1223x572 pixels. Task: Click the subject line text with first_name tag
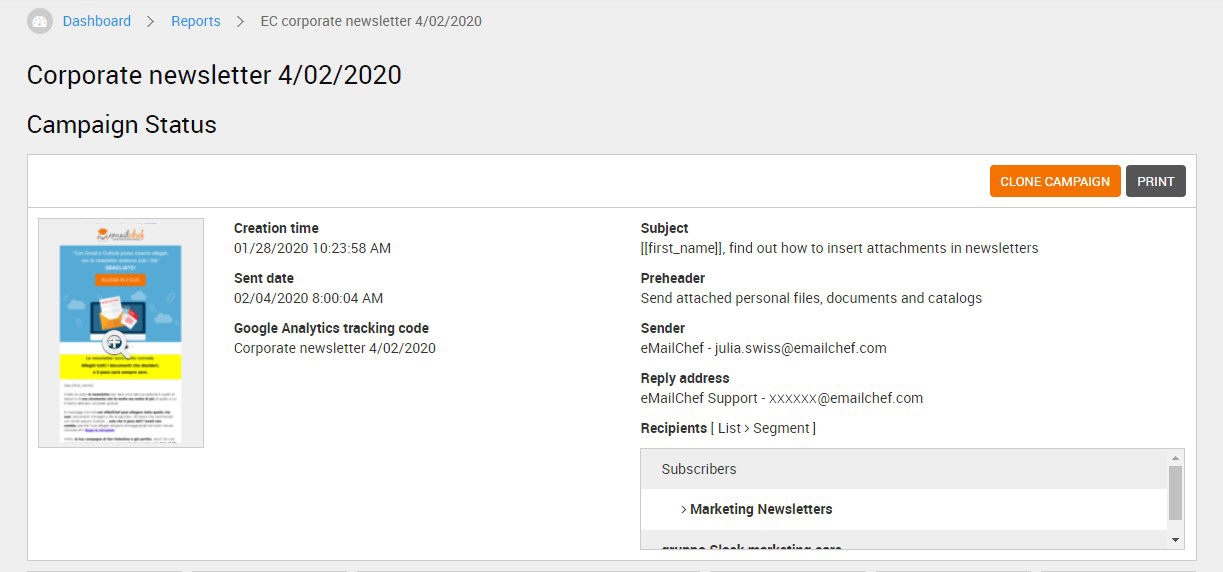click(840, 248)
